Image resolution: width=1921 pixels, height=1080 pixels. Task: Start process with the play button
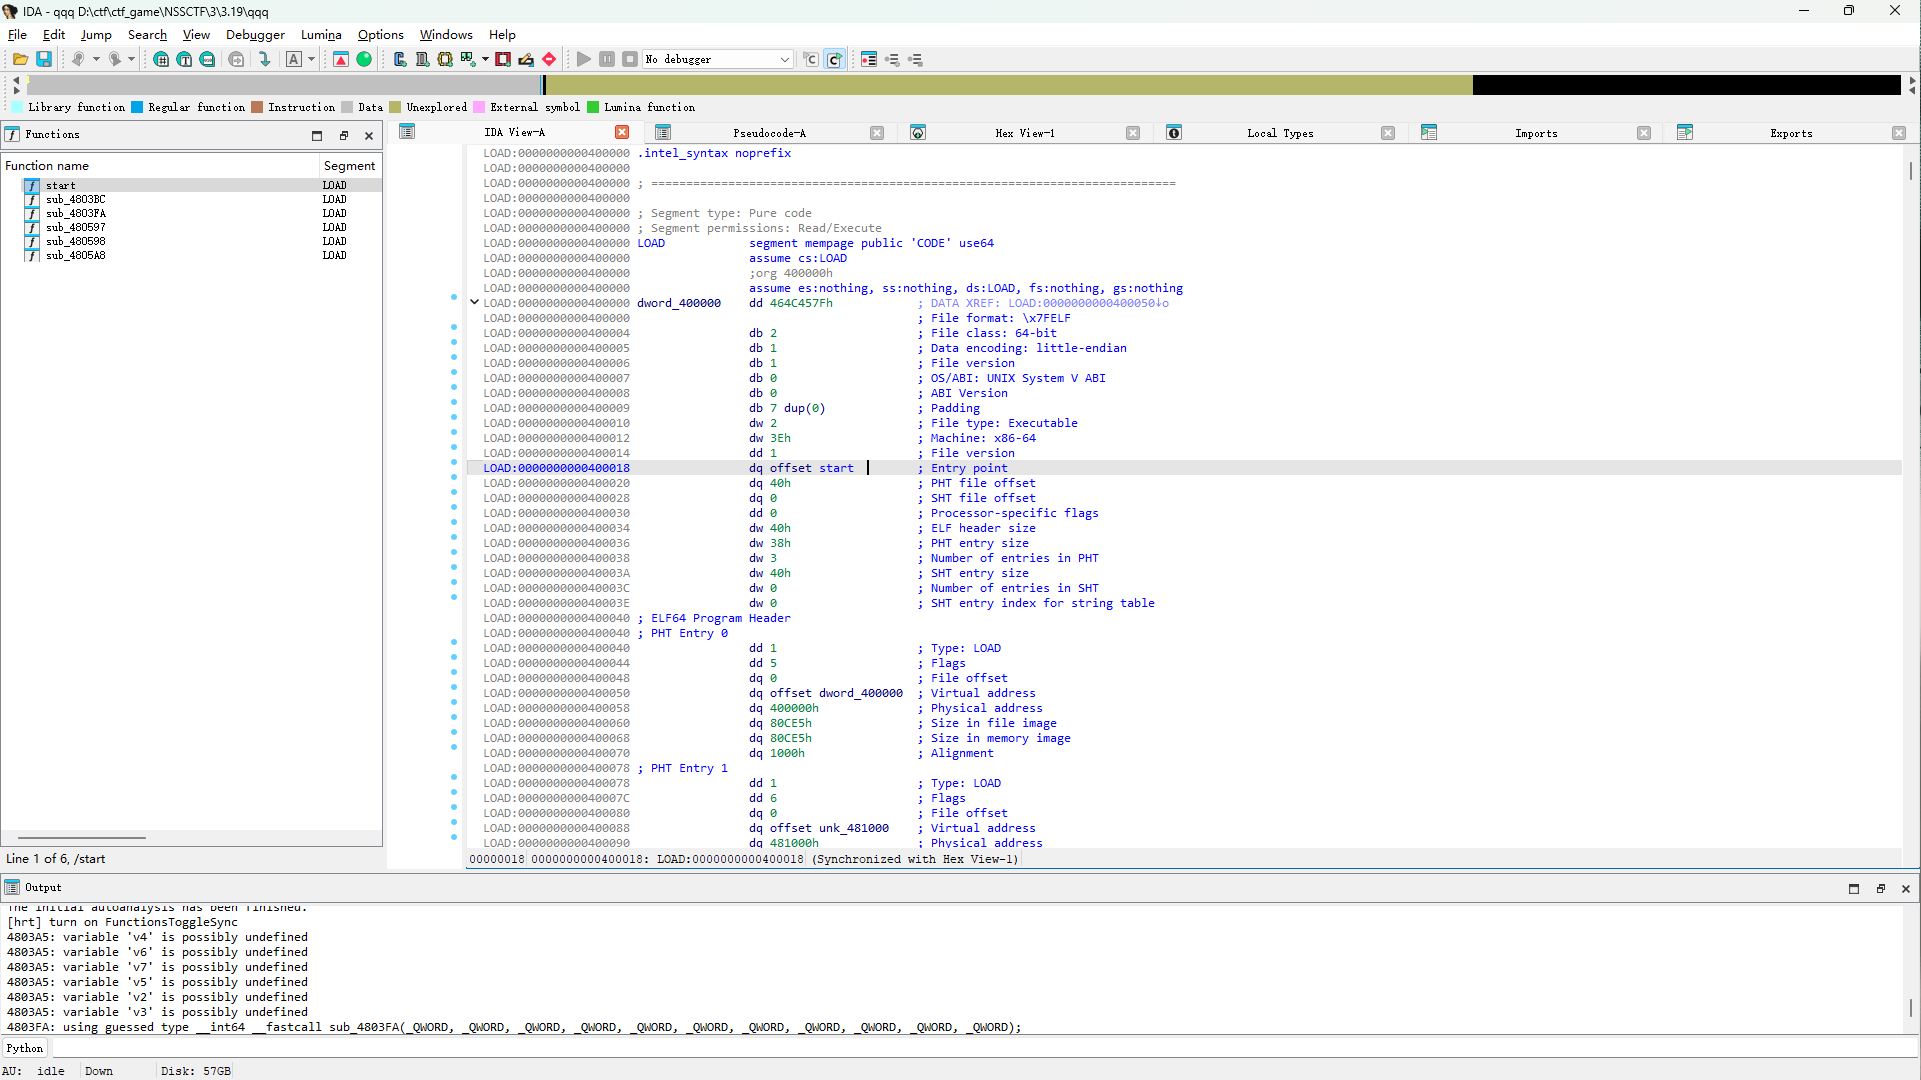point(584,59)
